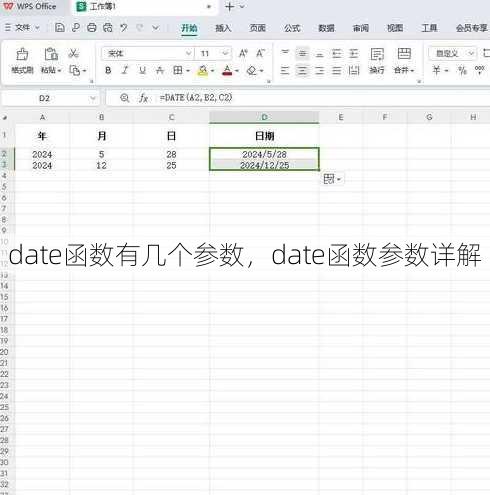Decrease font size with A- icon
Image resolution: width=490 pixels, height=495 pixels.
pyautogui.click(x=260, y=53)
